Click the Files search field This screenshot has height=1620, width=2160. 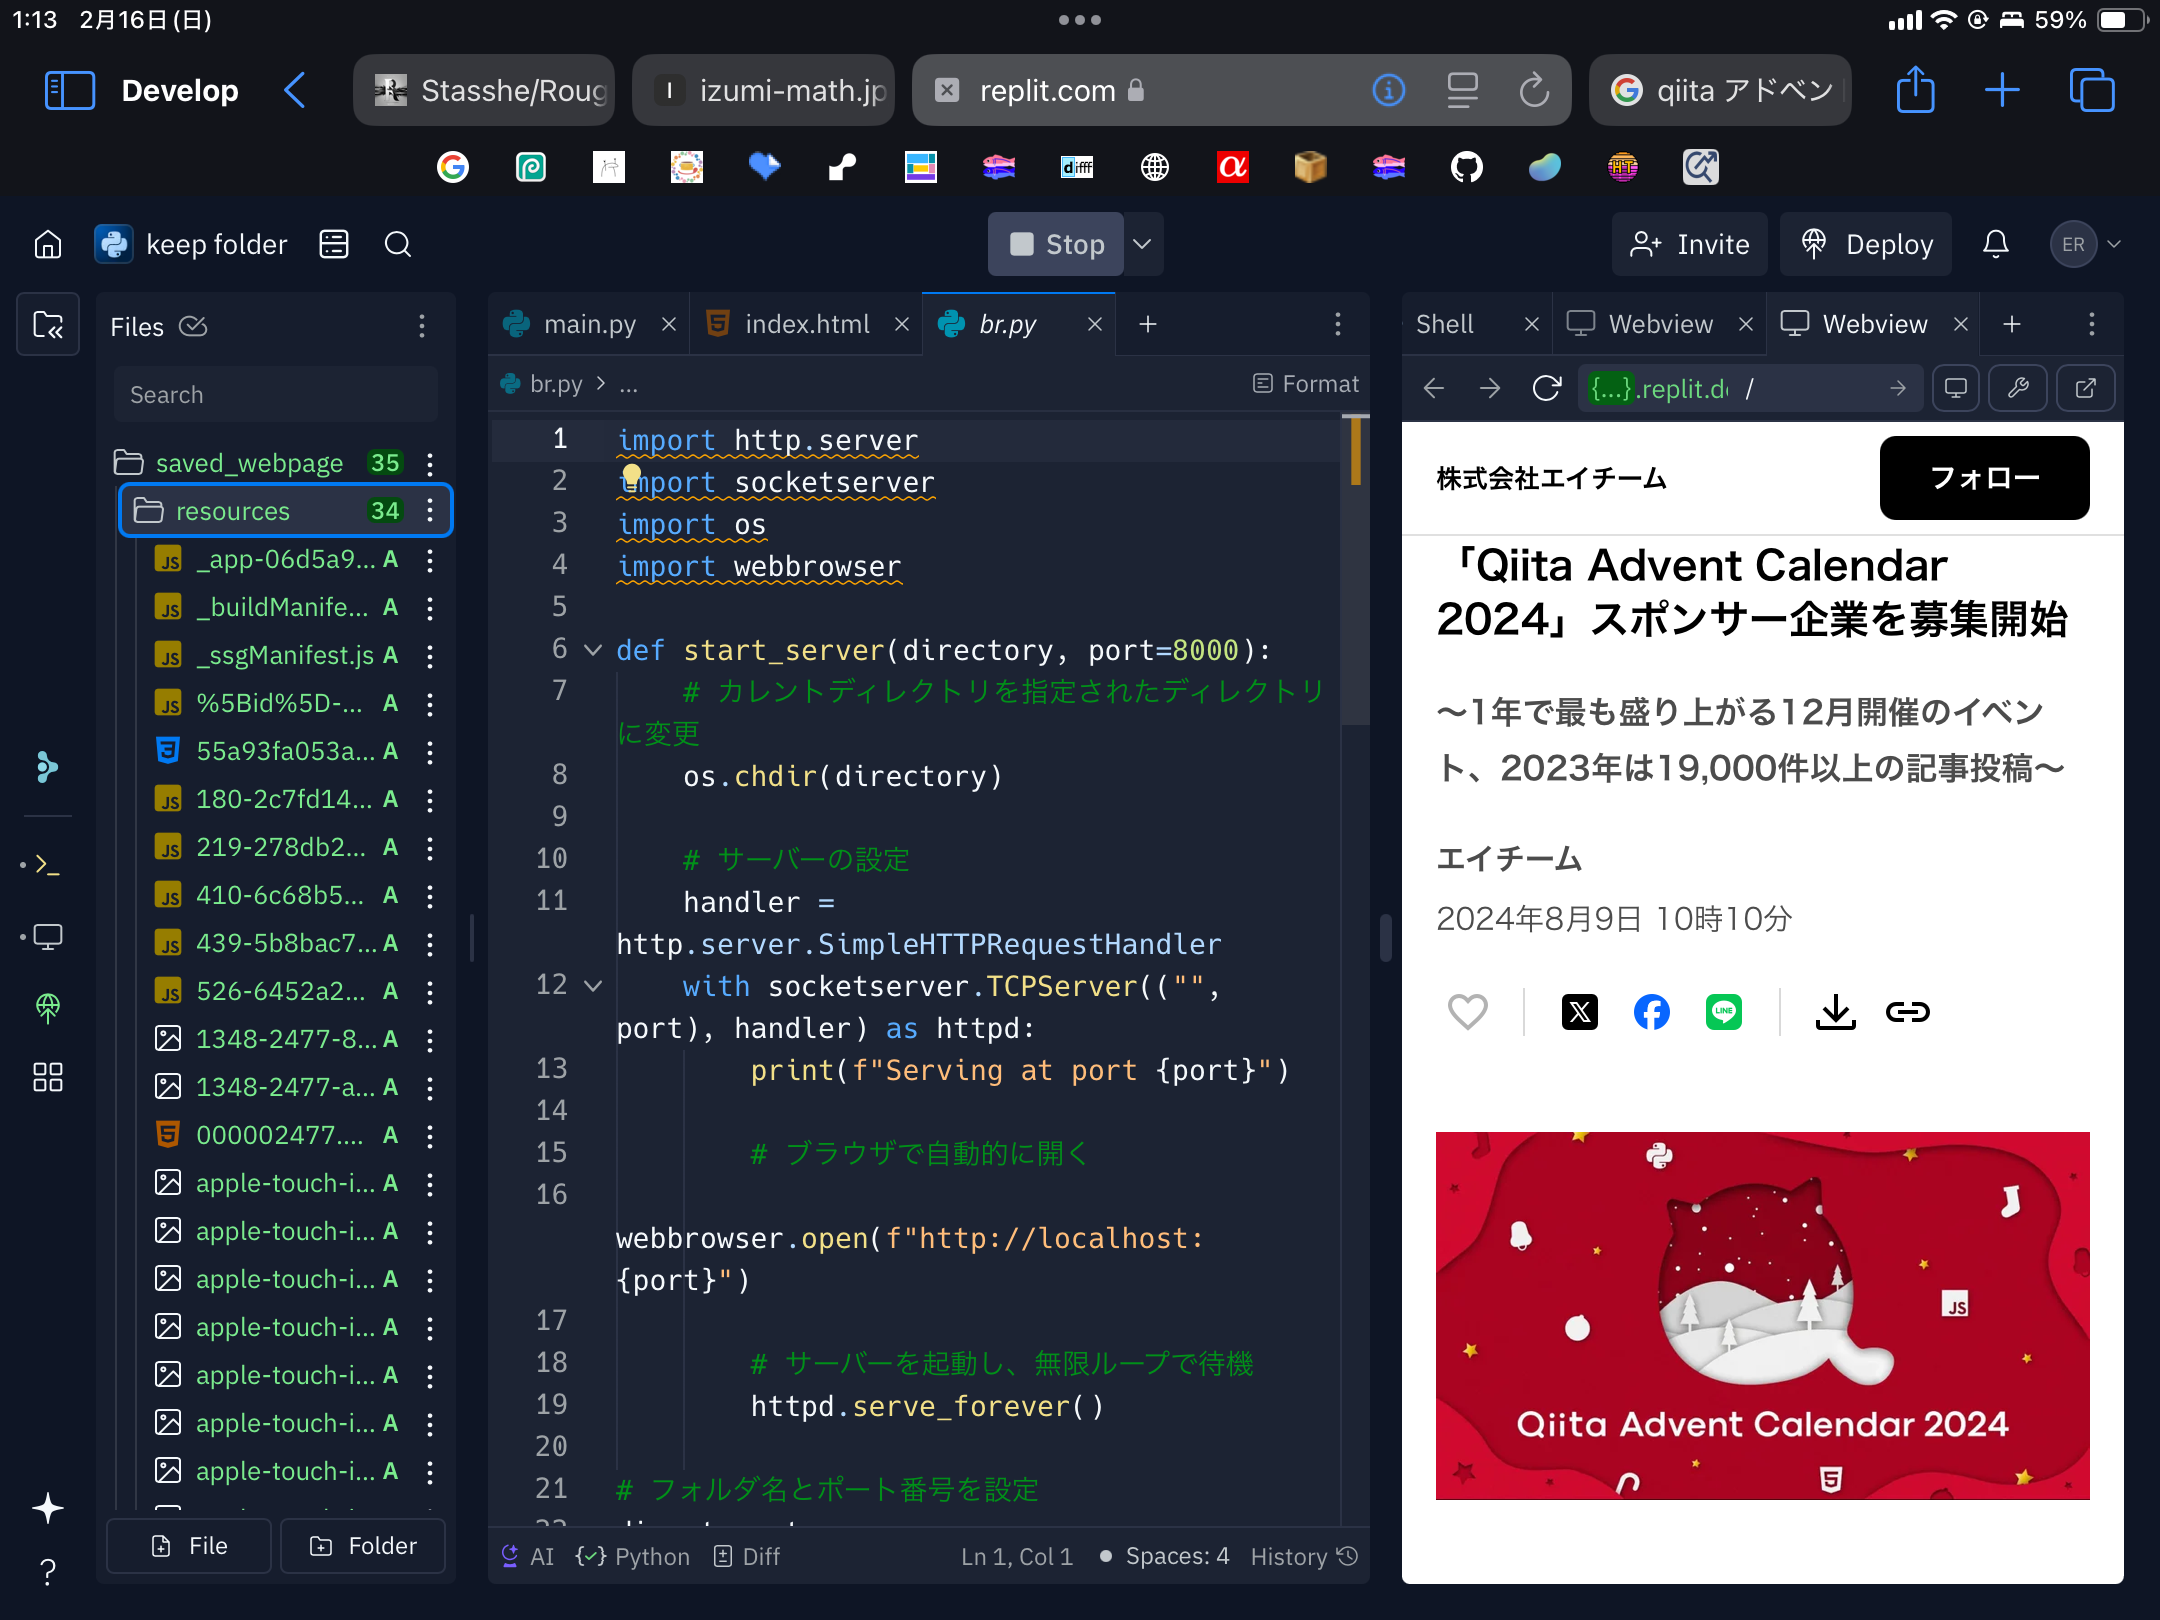pos(275,395)
